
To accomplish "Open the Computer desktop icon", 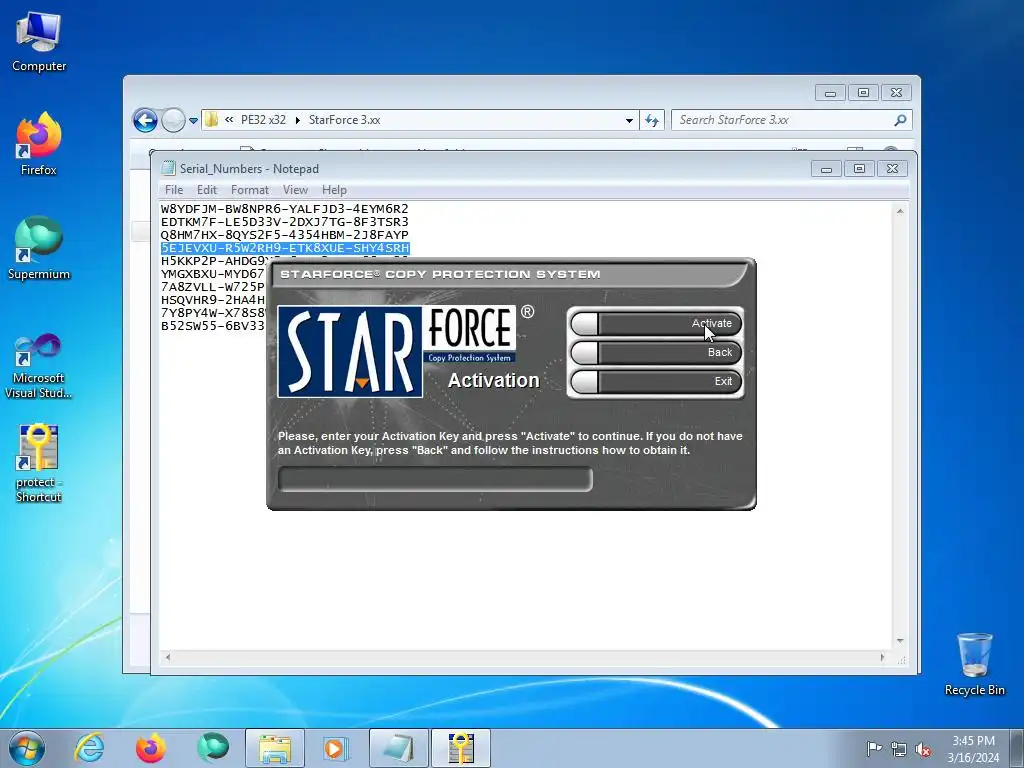I will (x=39, y=42).
